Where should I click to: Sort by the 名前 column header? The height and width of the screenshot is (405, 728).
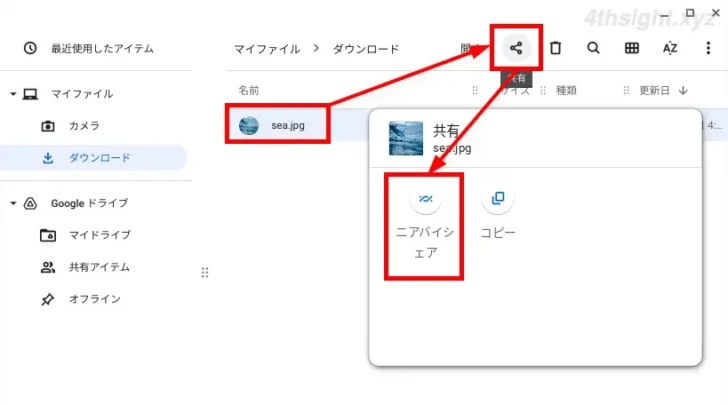click(249, 91)
